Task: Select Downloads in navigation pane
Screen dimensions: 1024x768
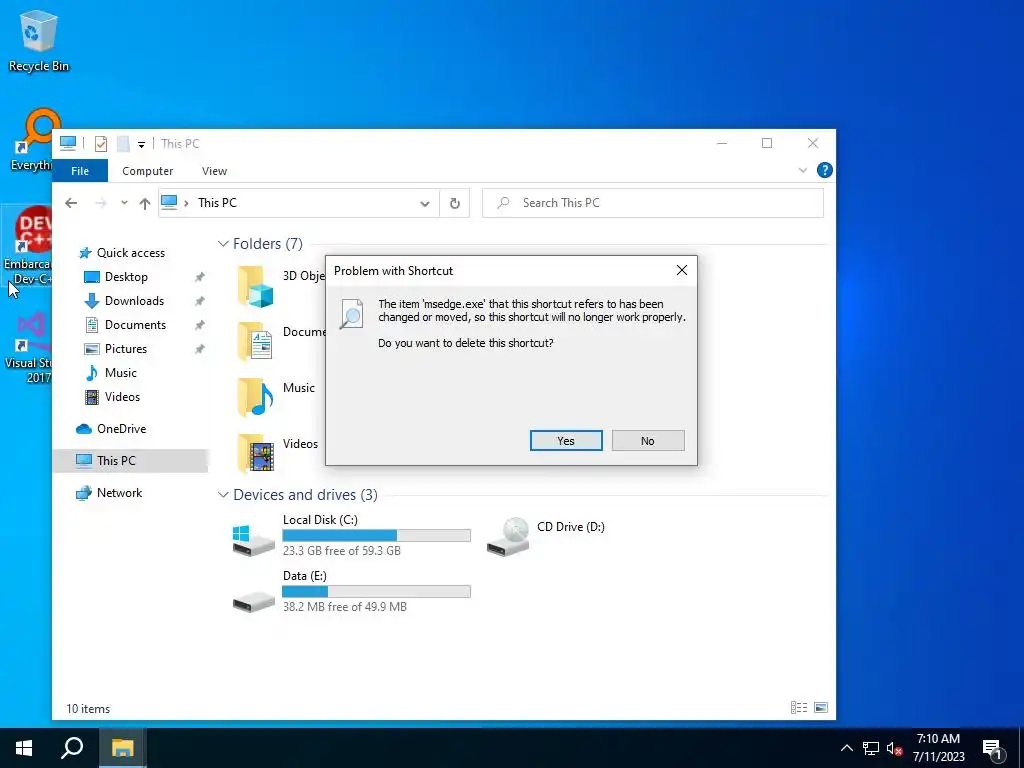Action: click(x=135, y=301)
